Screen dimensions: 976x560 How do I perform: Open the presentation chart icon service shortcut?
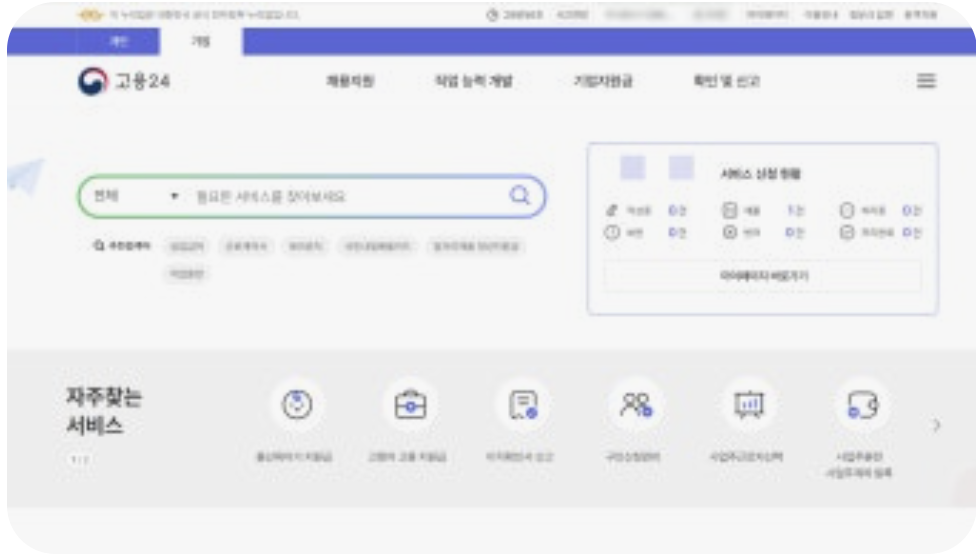click(x=748, y=405)
